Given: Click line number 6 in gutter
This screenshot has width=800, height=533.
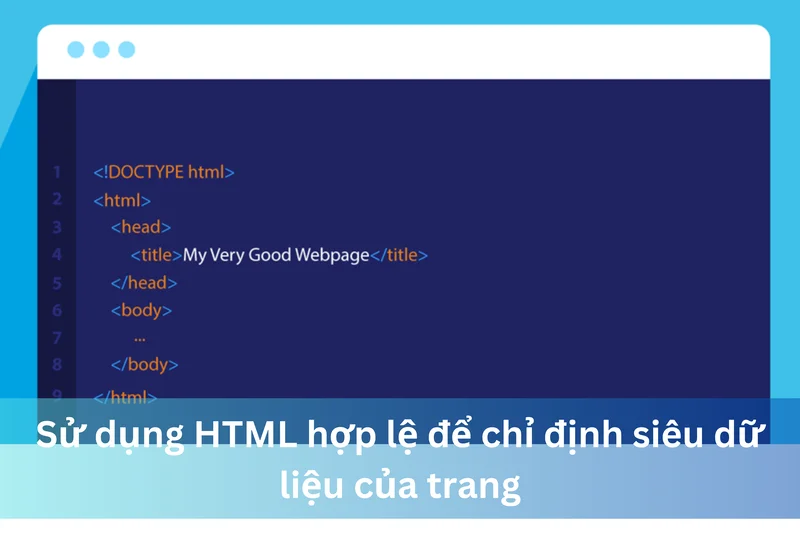Looking at the screenshot, I should (57, 310).
